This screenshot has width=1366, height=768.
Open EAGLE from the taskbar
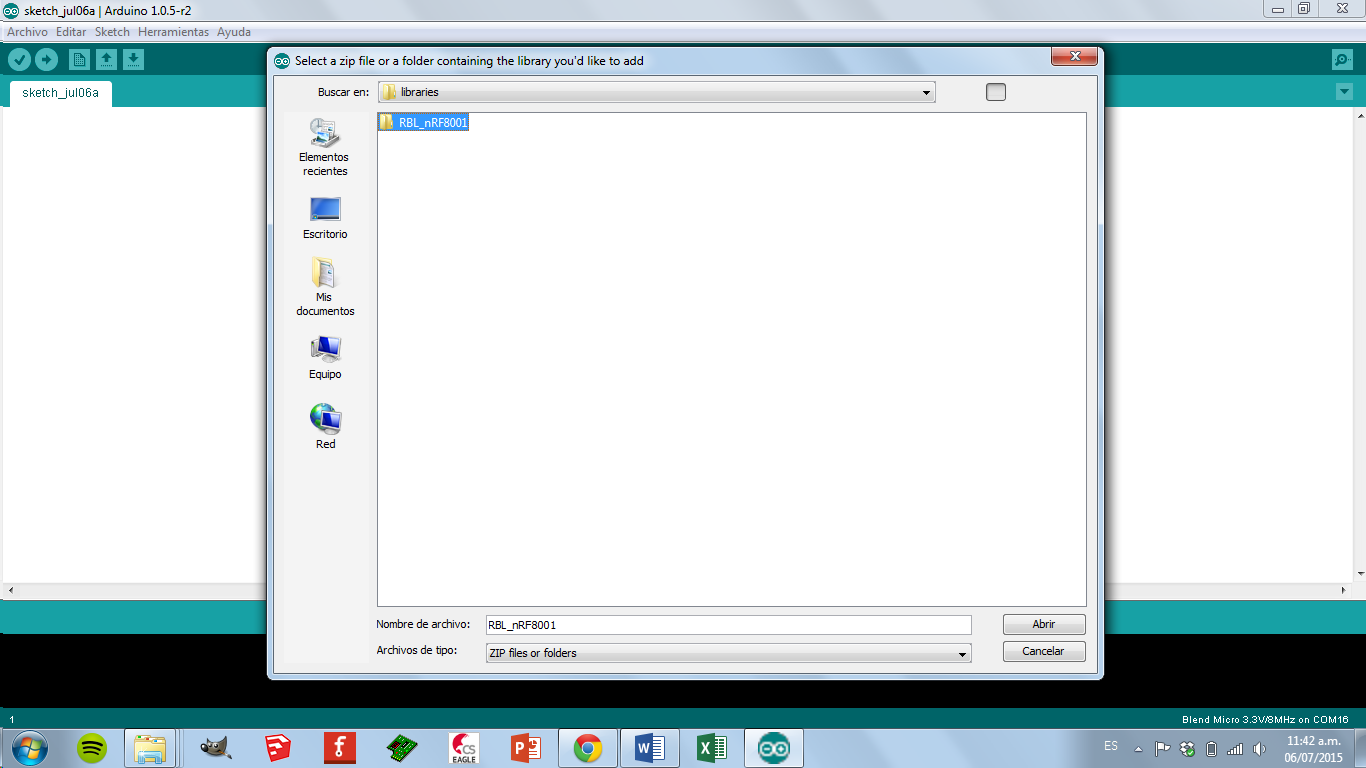[464, 748]
